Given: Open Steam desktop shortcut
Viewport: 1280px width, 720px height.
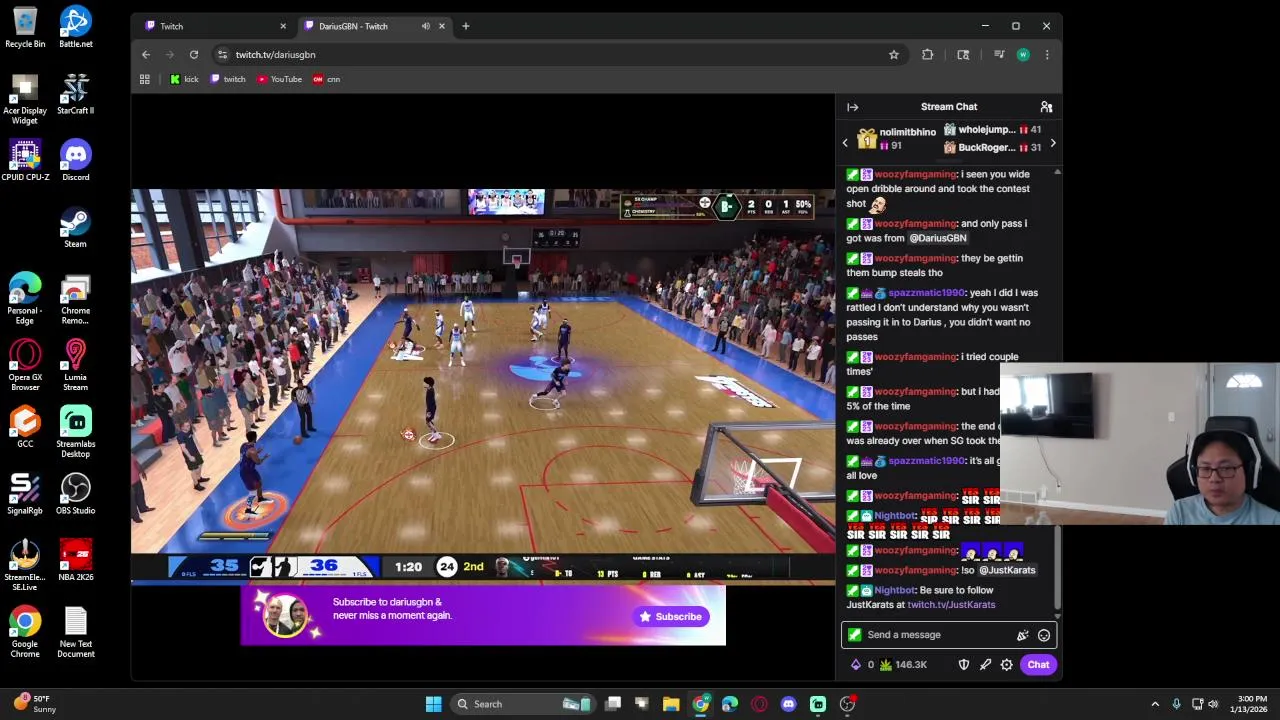Looking at the screenshot, I should pos(75,227).
